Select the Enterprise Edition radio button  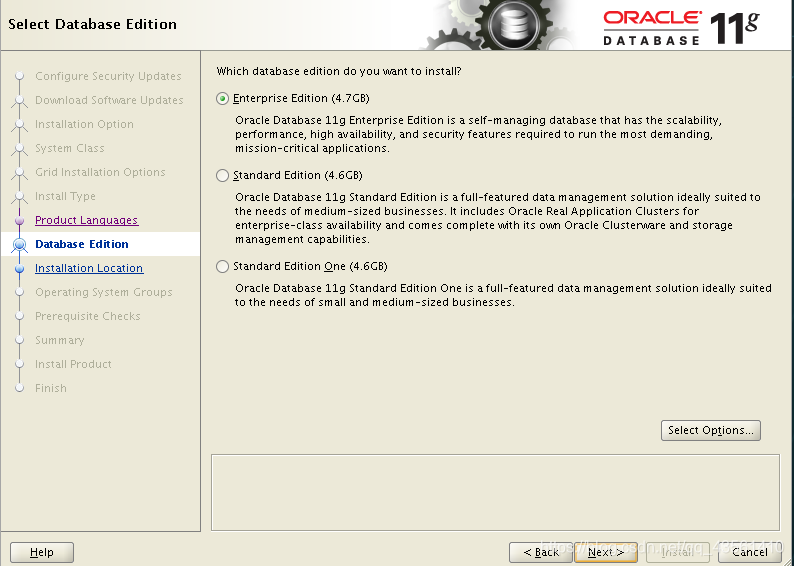[x=222, y=98]
